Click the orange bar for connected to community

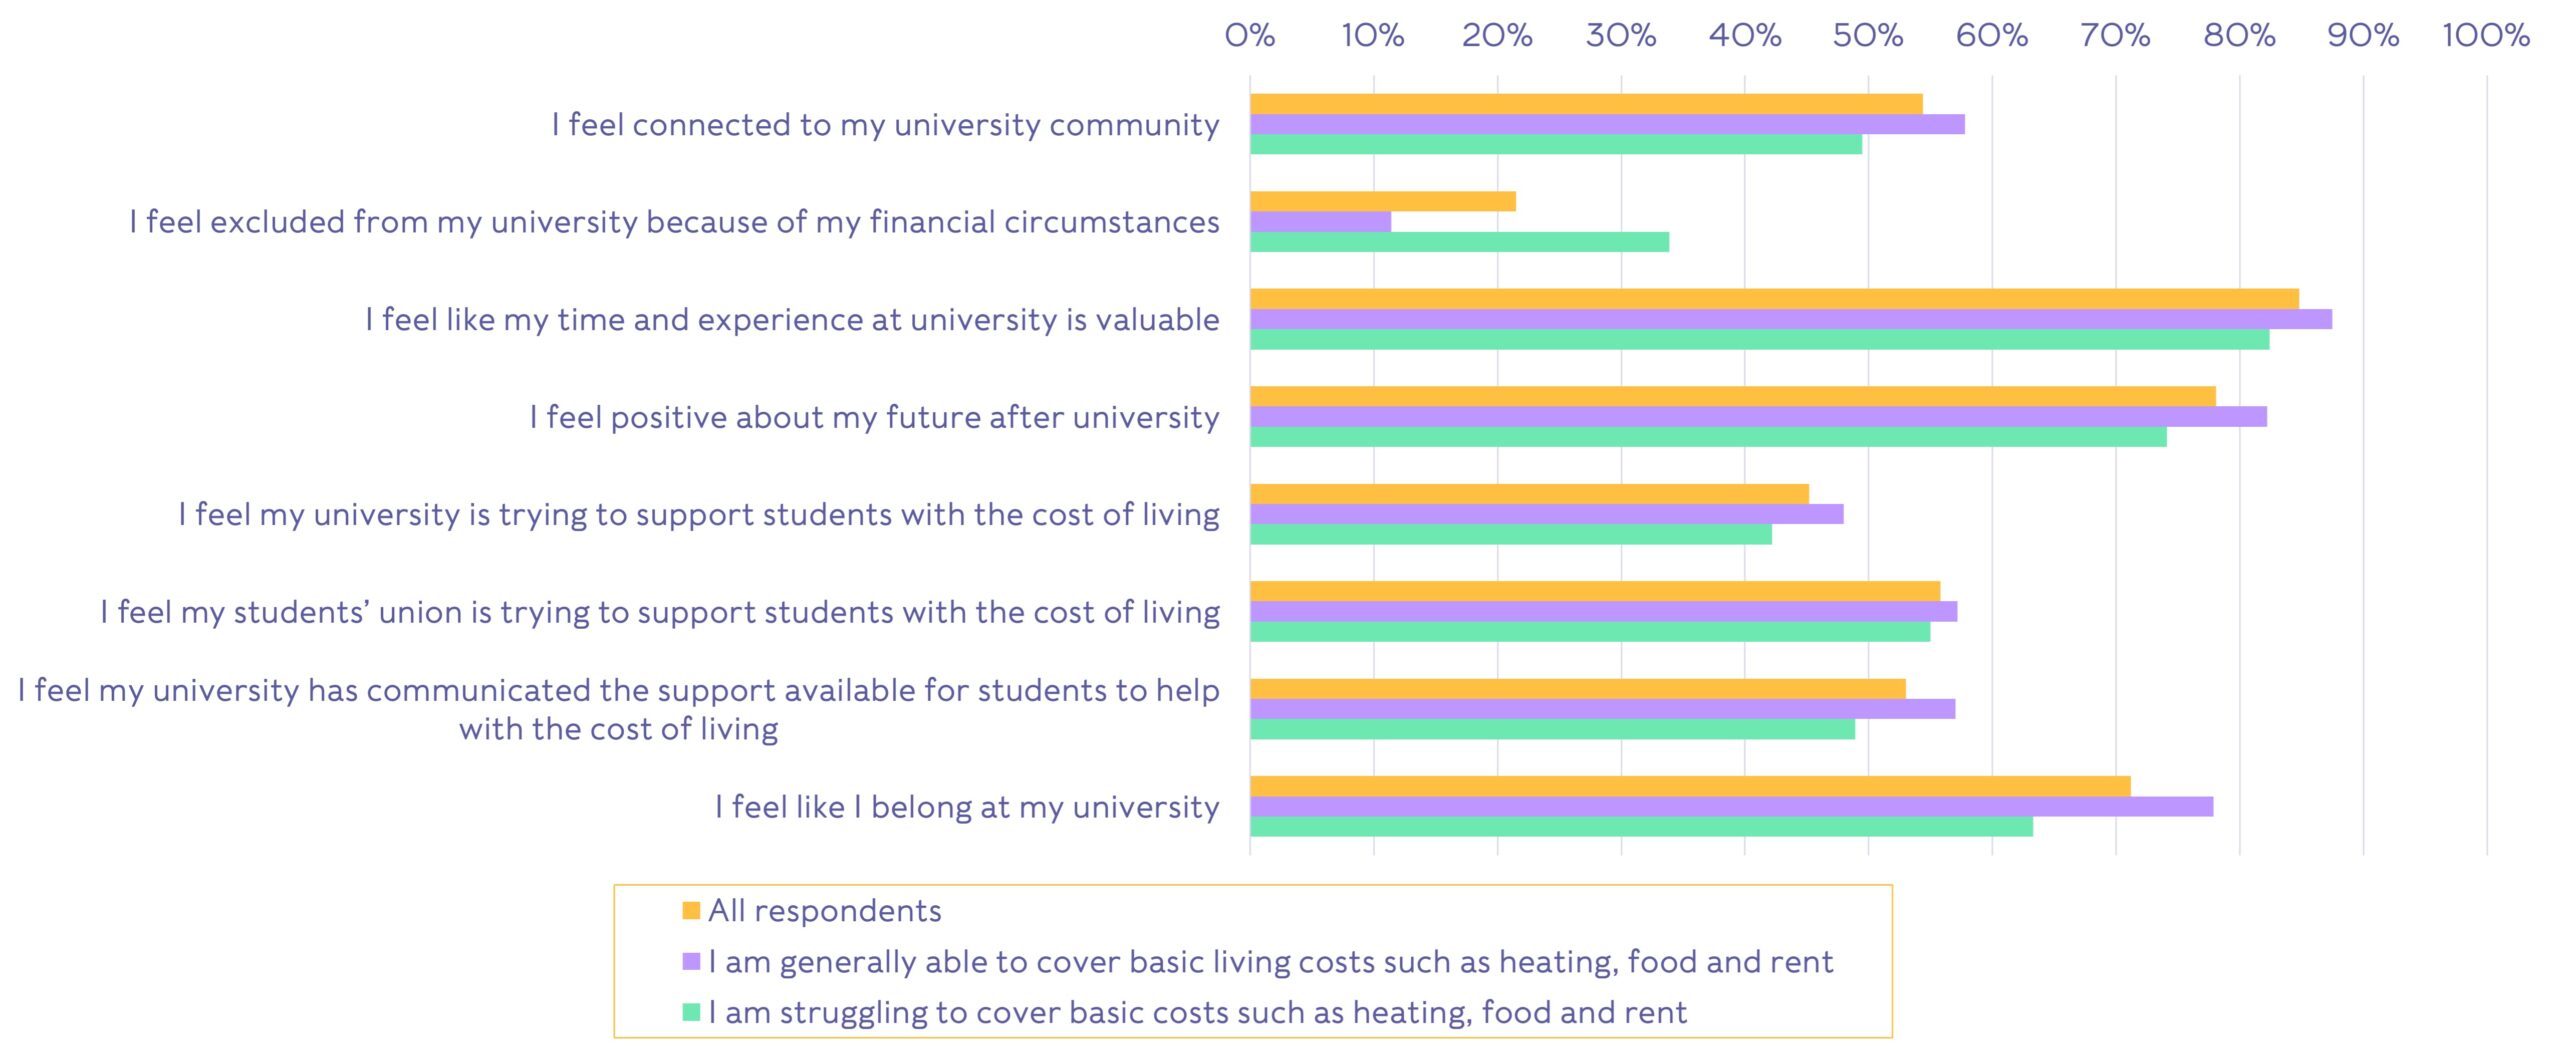[1586, 104]
